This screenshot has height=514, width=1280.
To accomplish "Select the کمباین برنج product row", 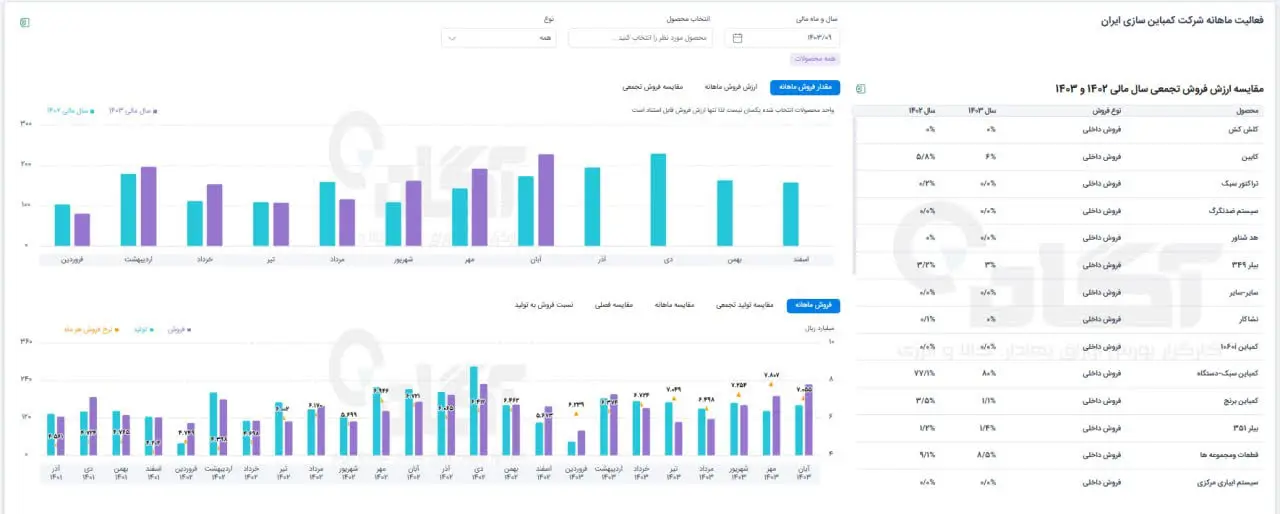I will (1060, 401).
